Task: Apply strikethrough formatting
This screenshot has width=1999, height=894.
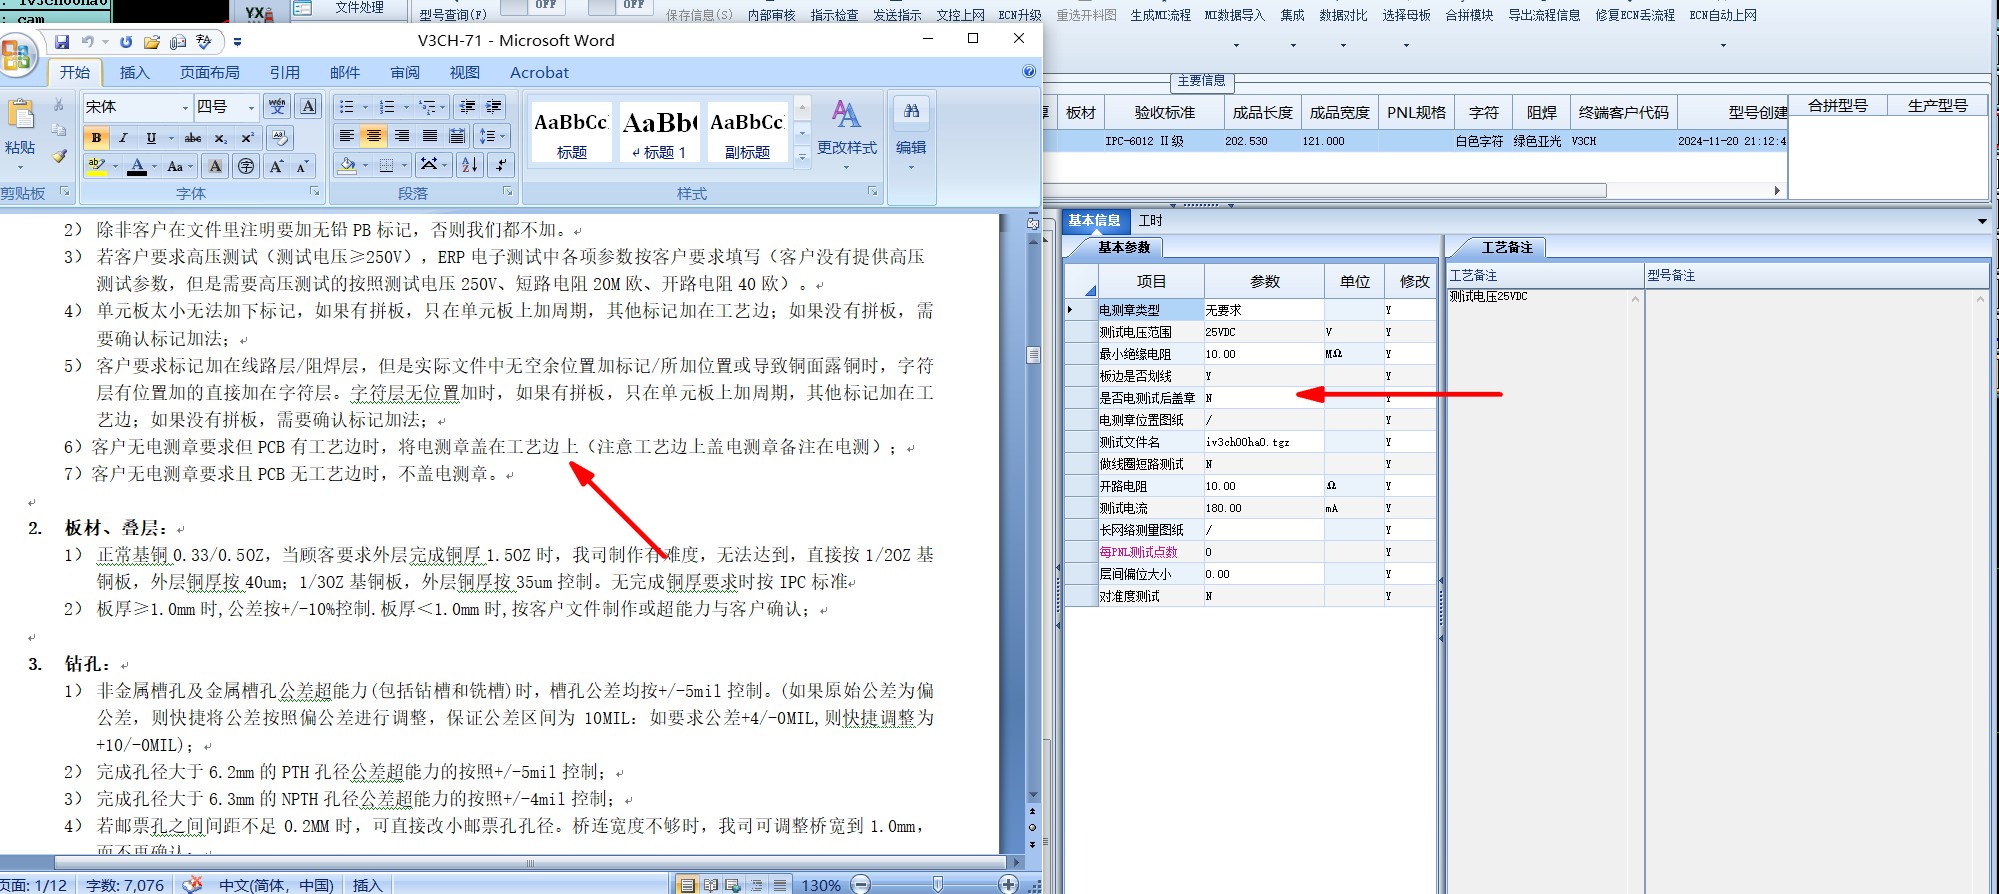Action: coord(193,138)
